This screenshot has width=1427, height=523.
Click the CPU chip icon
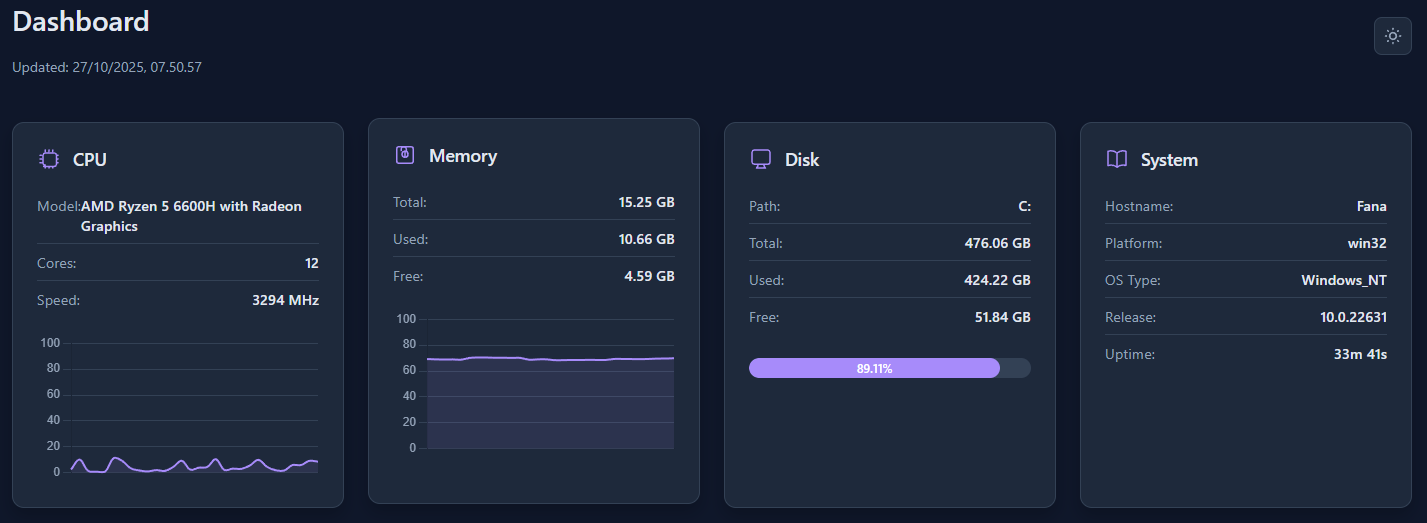tap(48, 159)
